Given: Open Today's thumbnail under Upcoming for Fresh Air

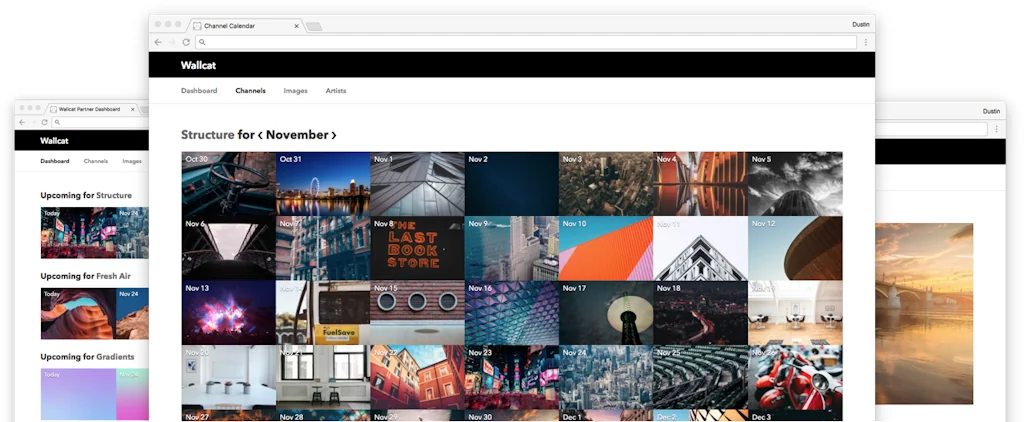Looking at the screenshot, I should pos(77,313).
